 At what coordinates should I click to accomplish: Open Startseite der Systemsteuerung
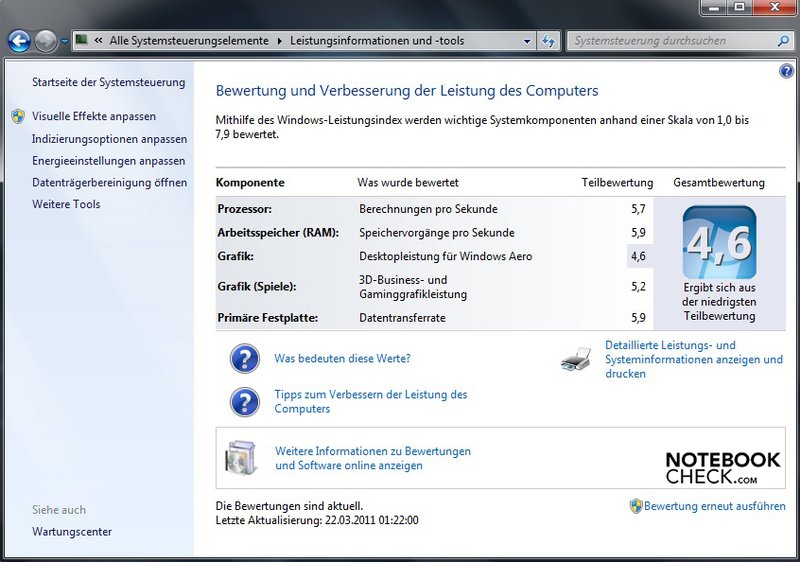108,82
